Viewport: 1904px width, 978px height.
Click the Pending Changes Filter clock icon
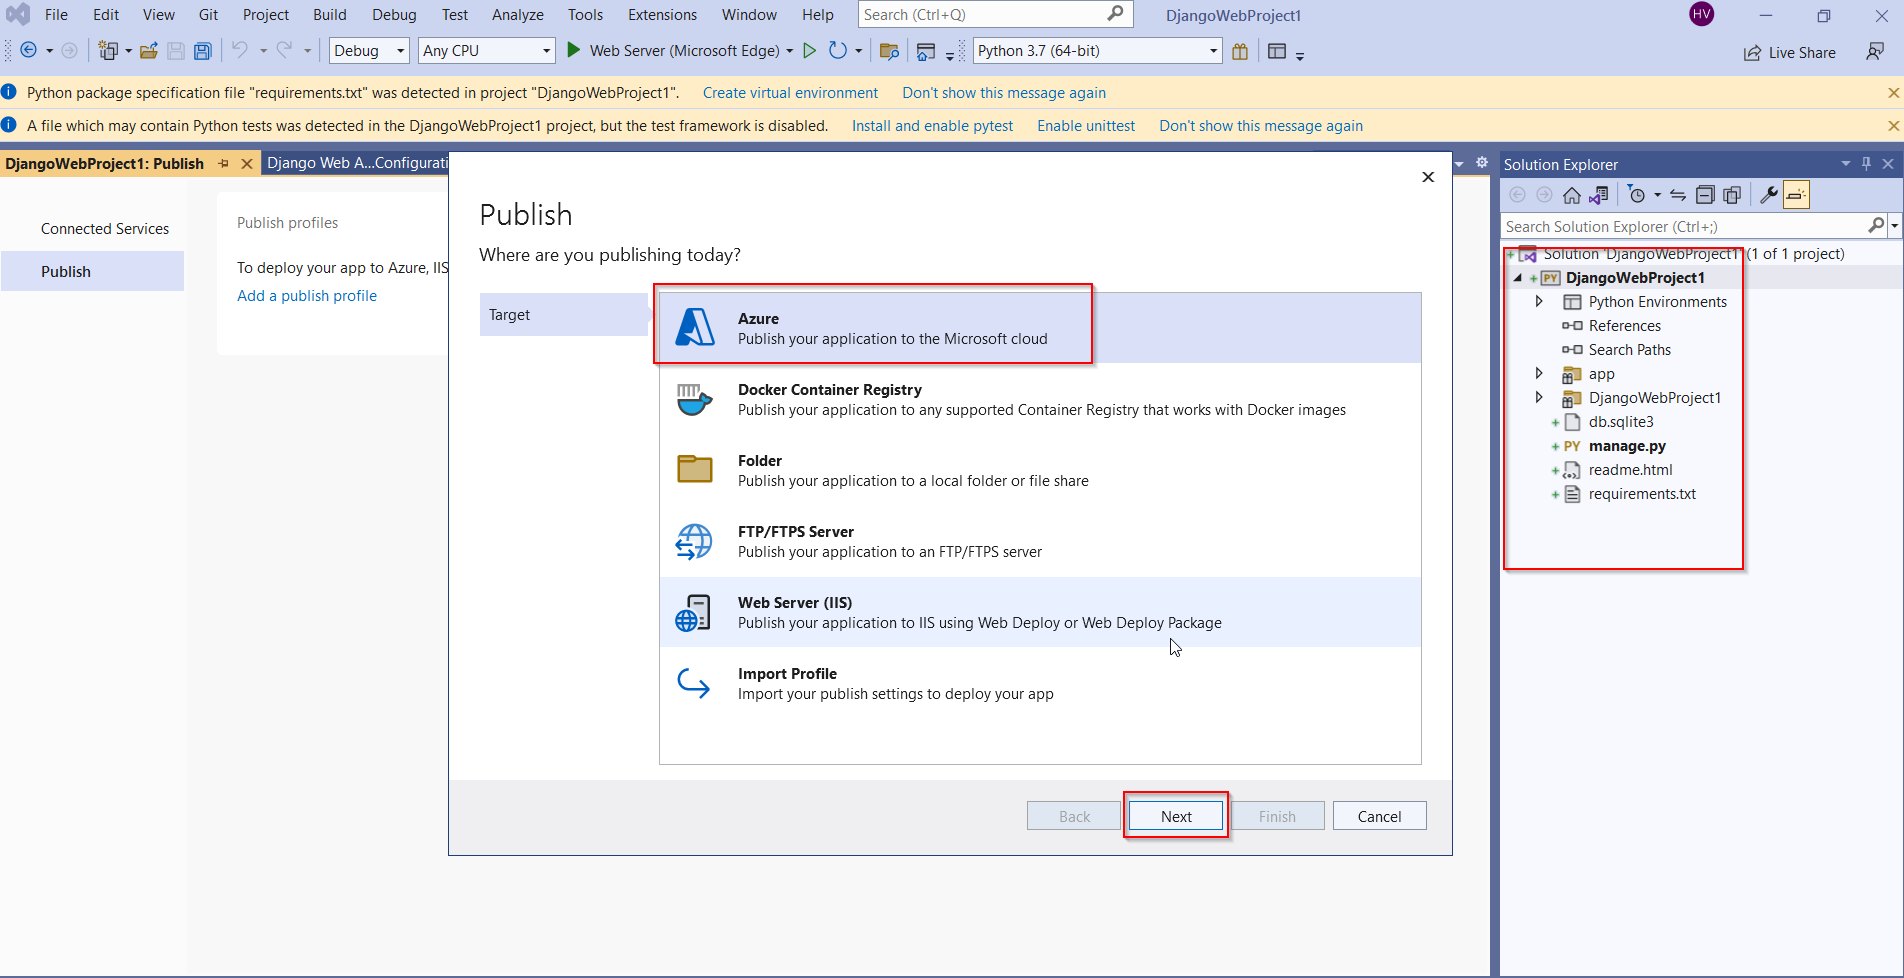click(x=1637, y=195)
